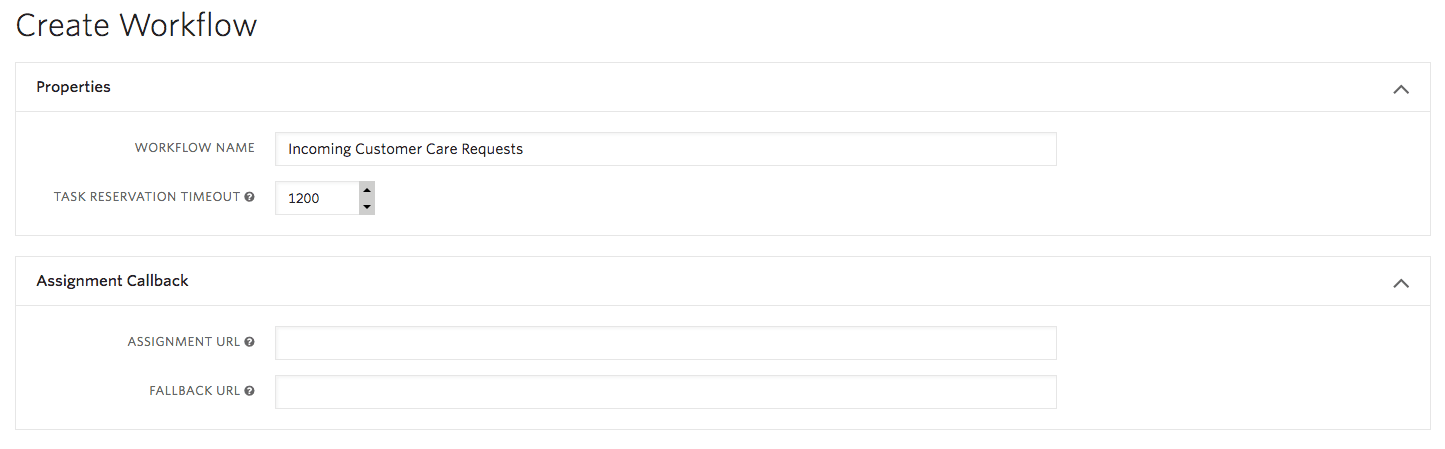
Task: Click the ASSIGNMENT URL label text
Action: [184, 342]
